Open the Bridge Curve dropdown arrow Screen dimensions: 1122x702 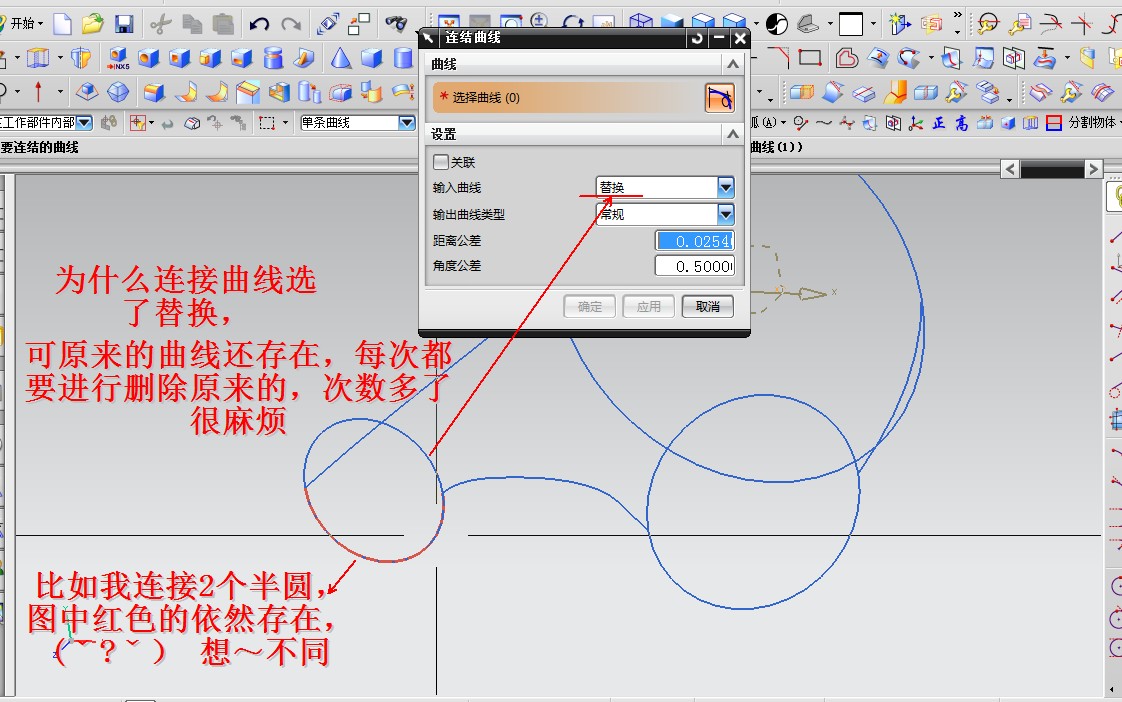pyautogui.click(x=931, y=58)
